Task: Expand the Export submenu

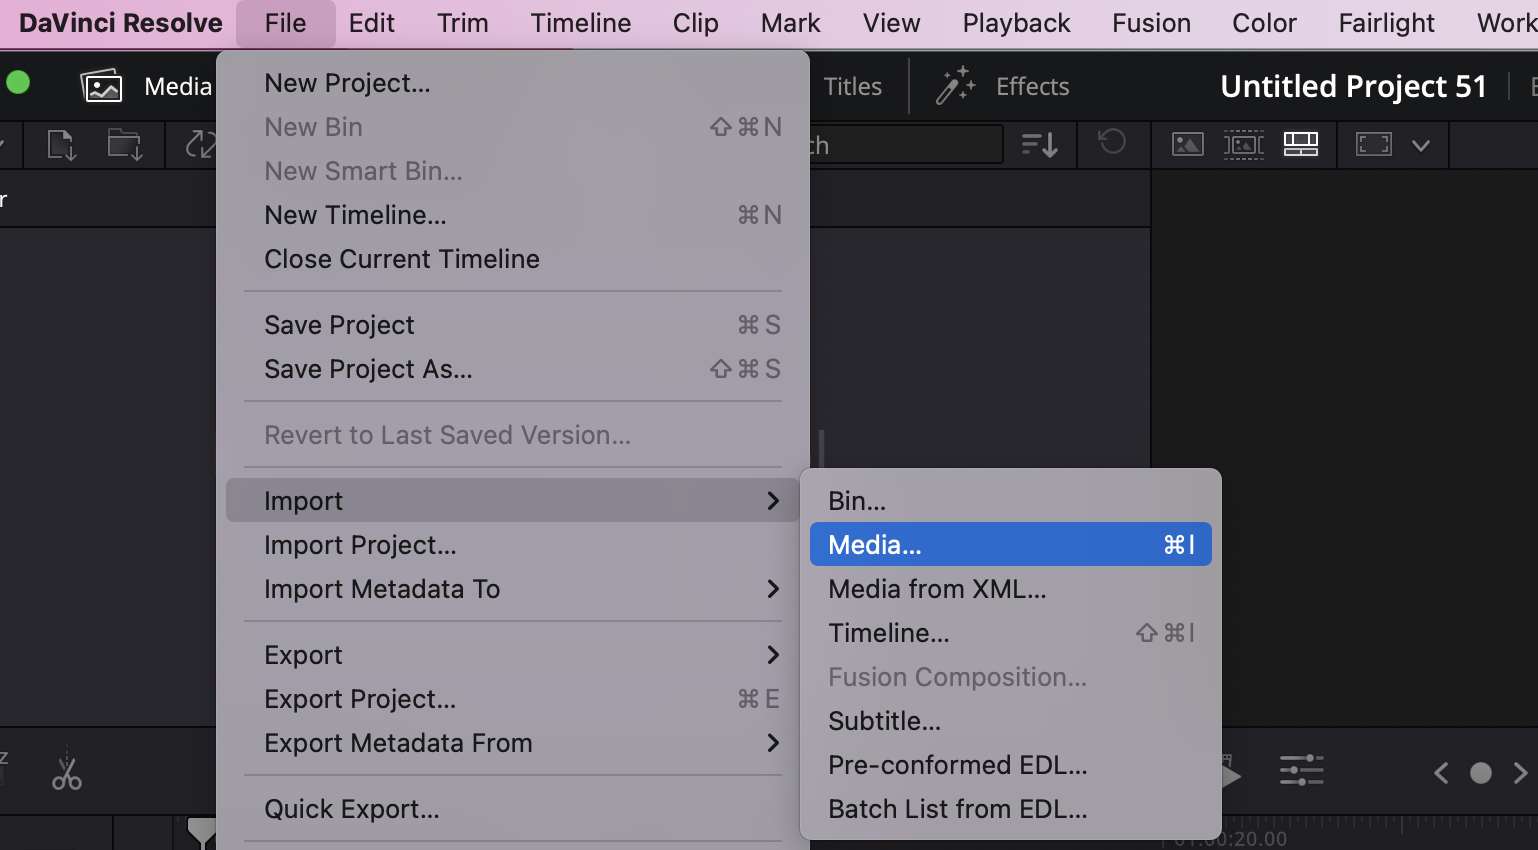Action: point(512,655)
